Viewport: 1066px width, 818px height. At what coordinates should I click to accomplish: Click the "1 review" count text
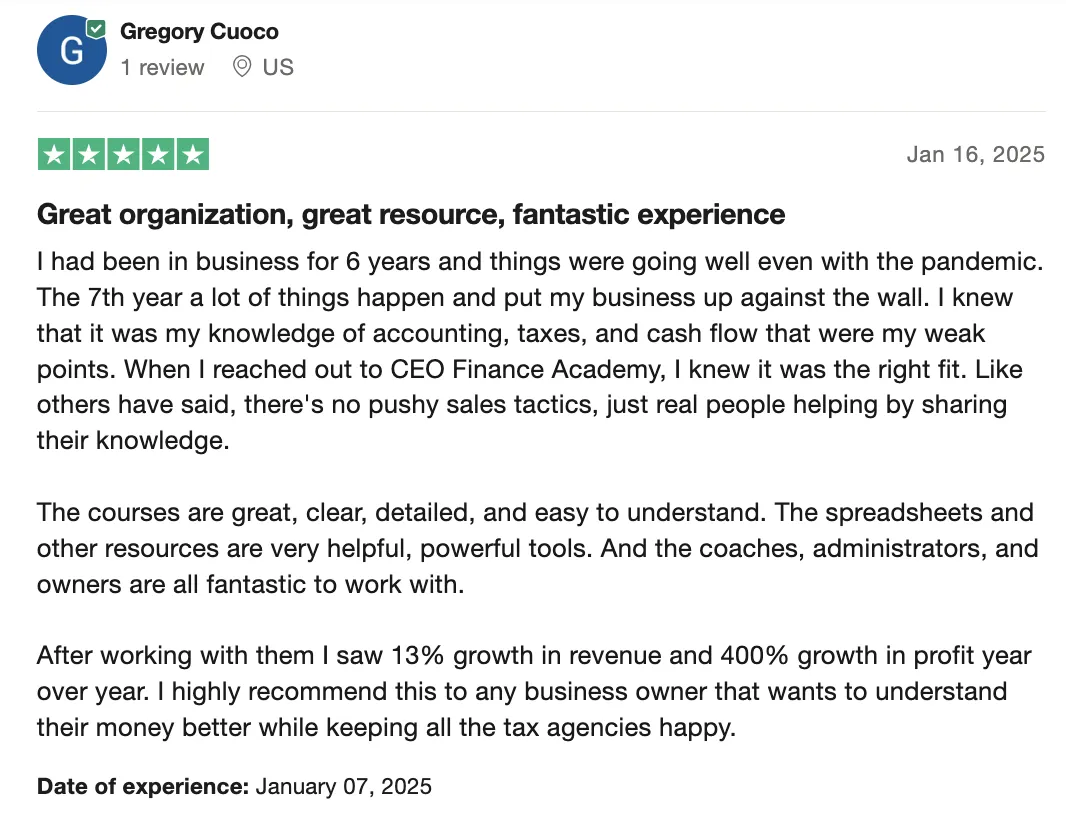(x=162, y=67)
